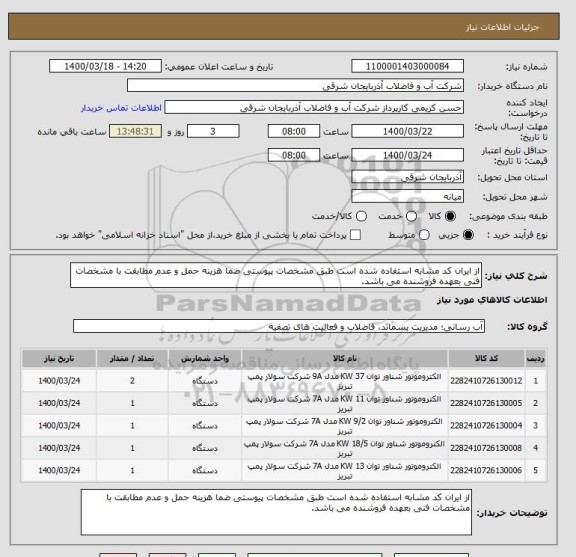Click the request creator name field
This screenshot has width=576, height=557.
(x=314, y=108)
